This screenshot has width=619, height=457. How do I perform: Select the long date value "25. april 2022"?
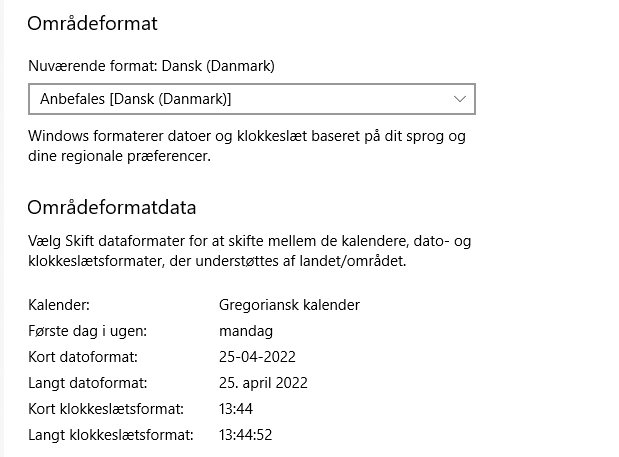263,382
